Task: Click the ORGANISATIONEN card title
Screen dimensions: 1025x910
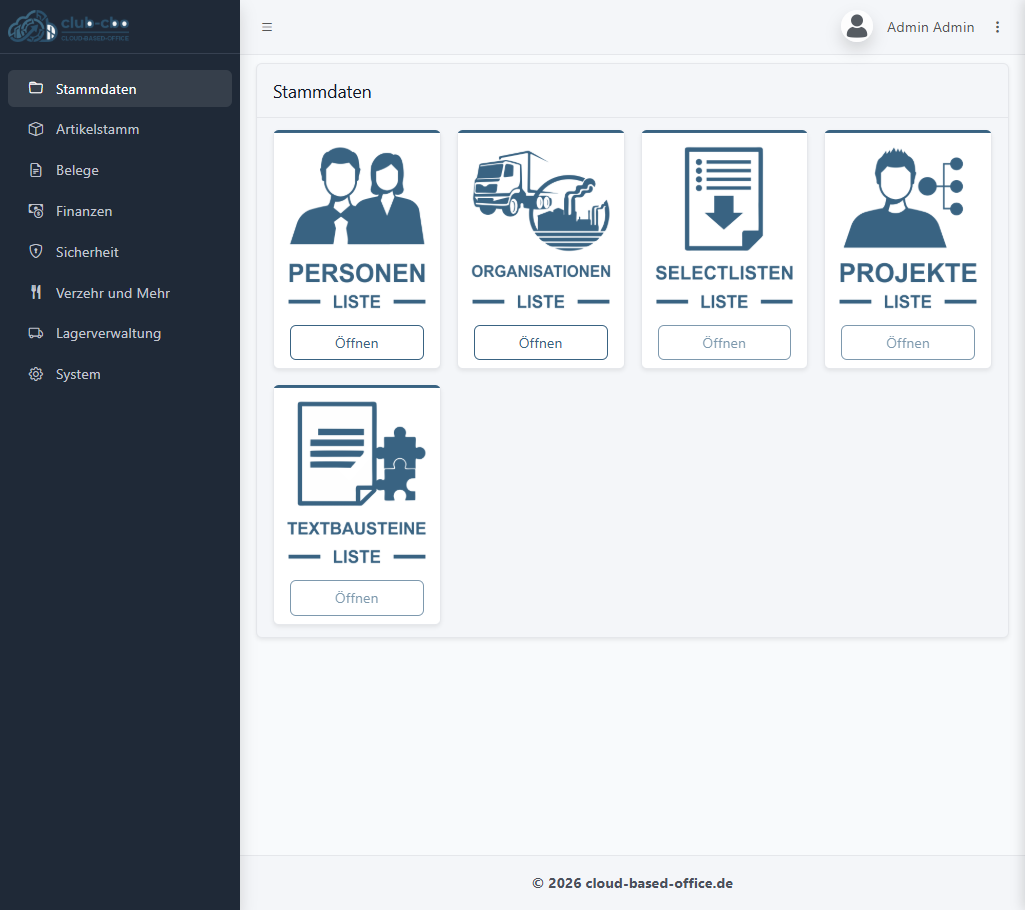Action: tap(541, 271)
